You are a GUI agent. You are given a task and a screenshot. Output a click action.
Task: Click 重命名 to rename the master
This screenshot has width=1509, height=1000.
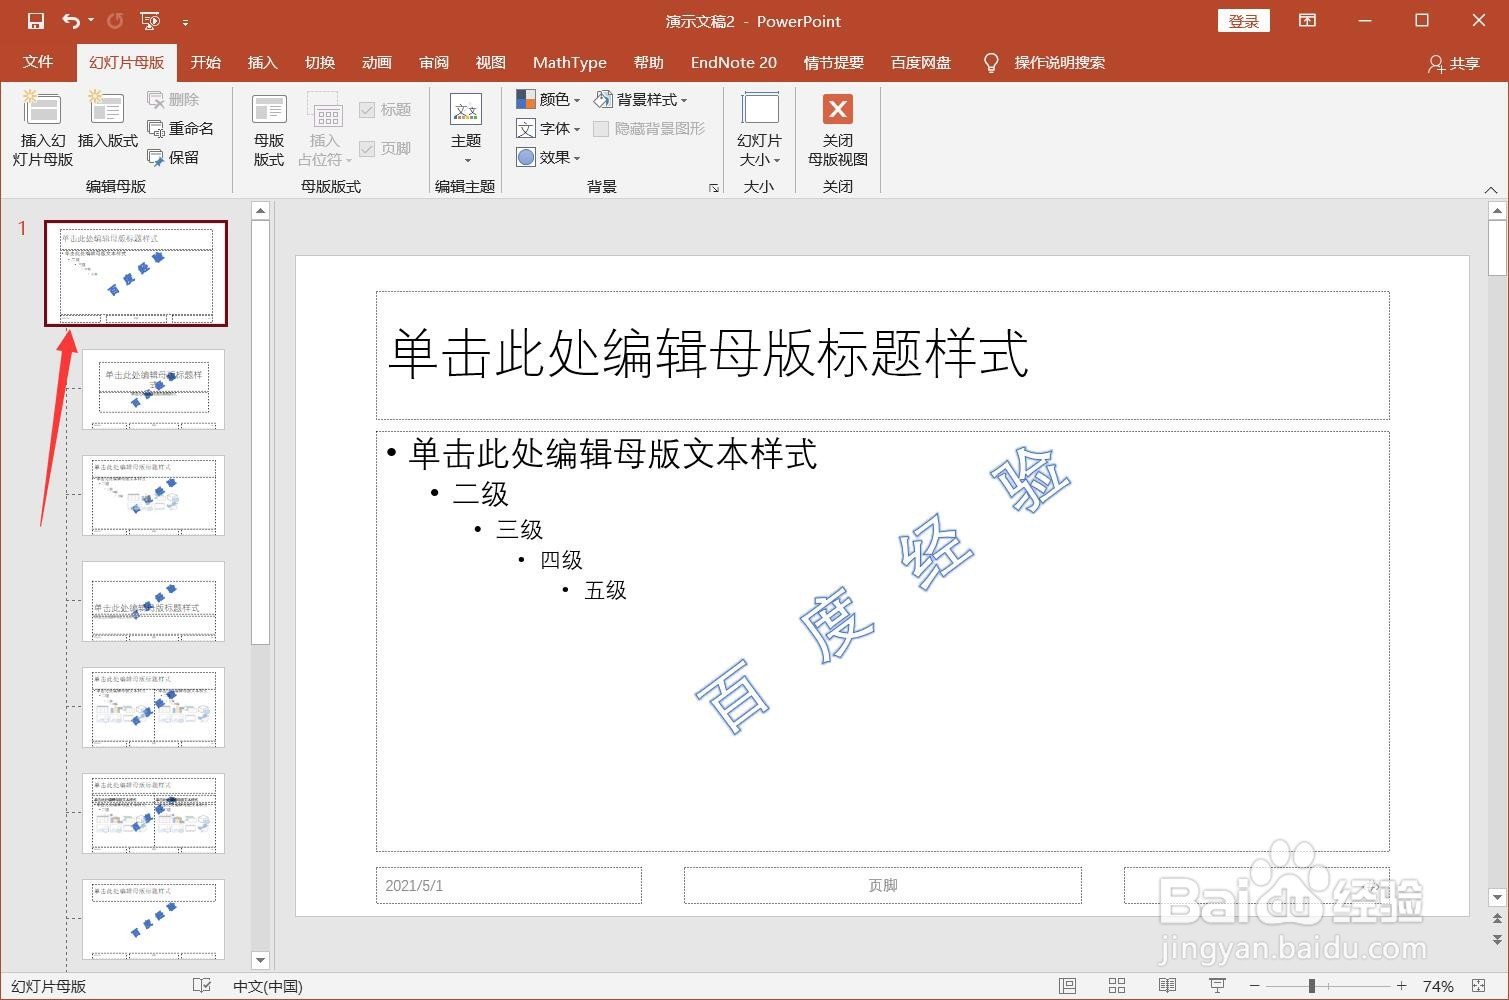click(181, 128)
